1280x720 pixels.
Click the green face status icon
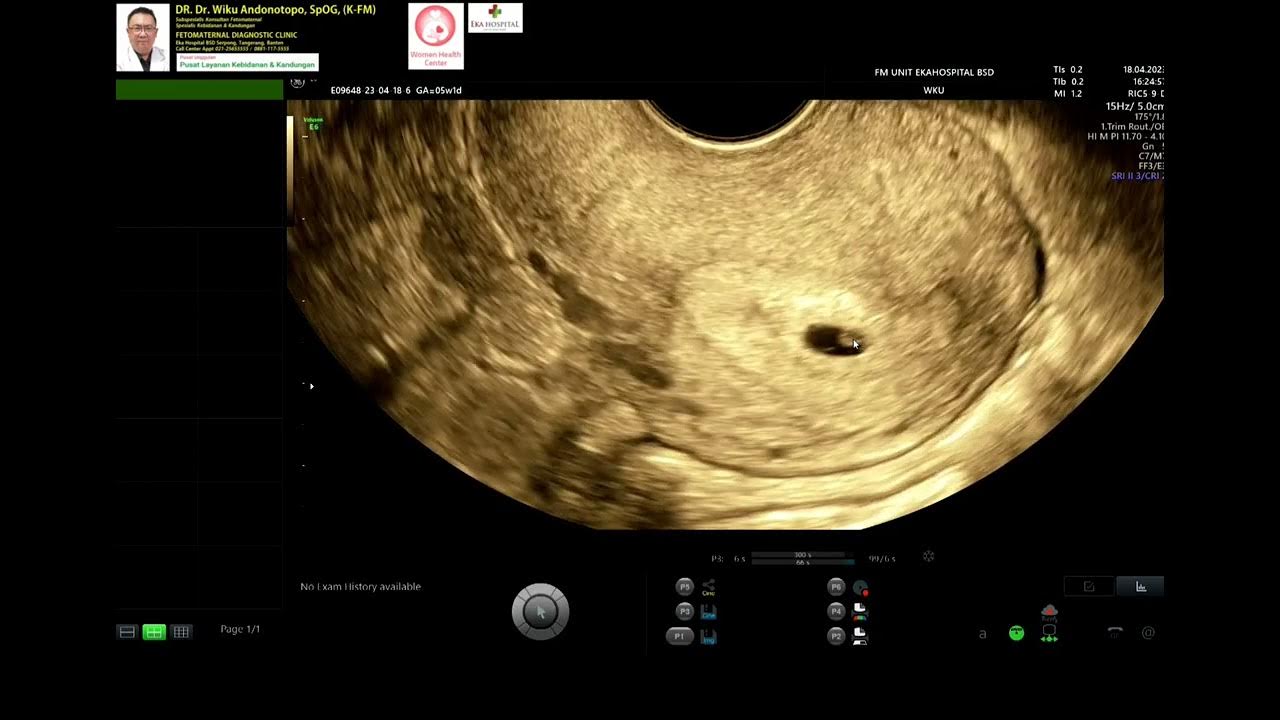pos(1017,633)
